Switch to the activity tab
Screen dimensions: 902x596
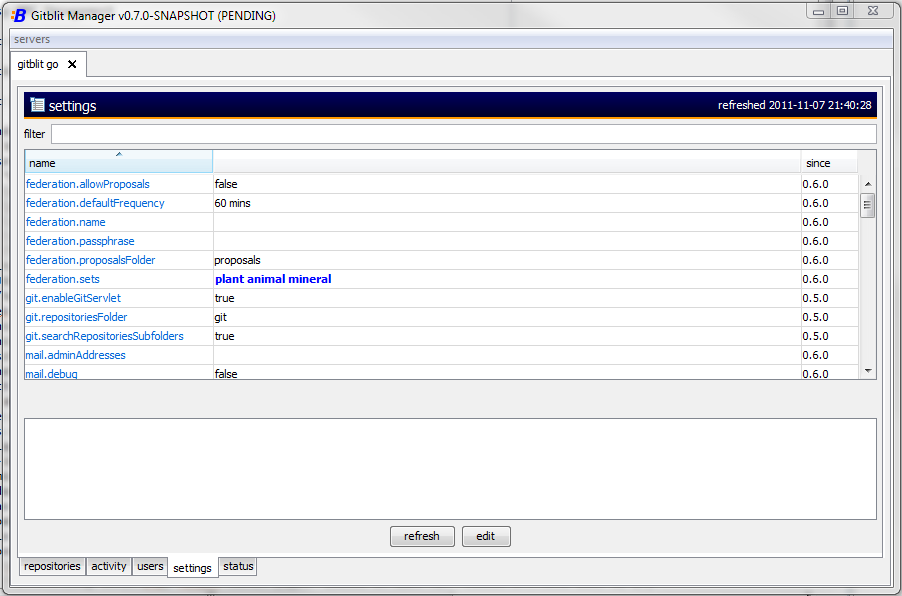[109, 566]
